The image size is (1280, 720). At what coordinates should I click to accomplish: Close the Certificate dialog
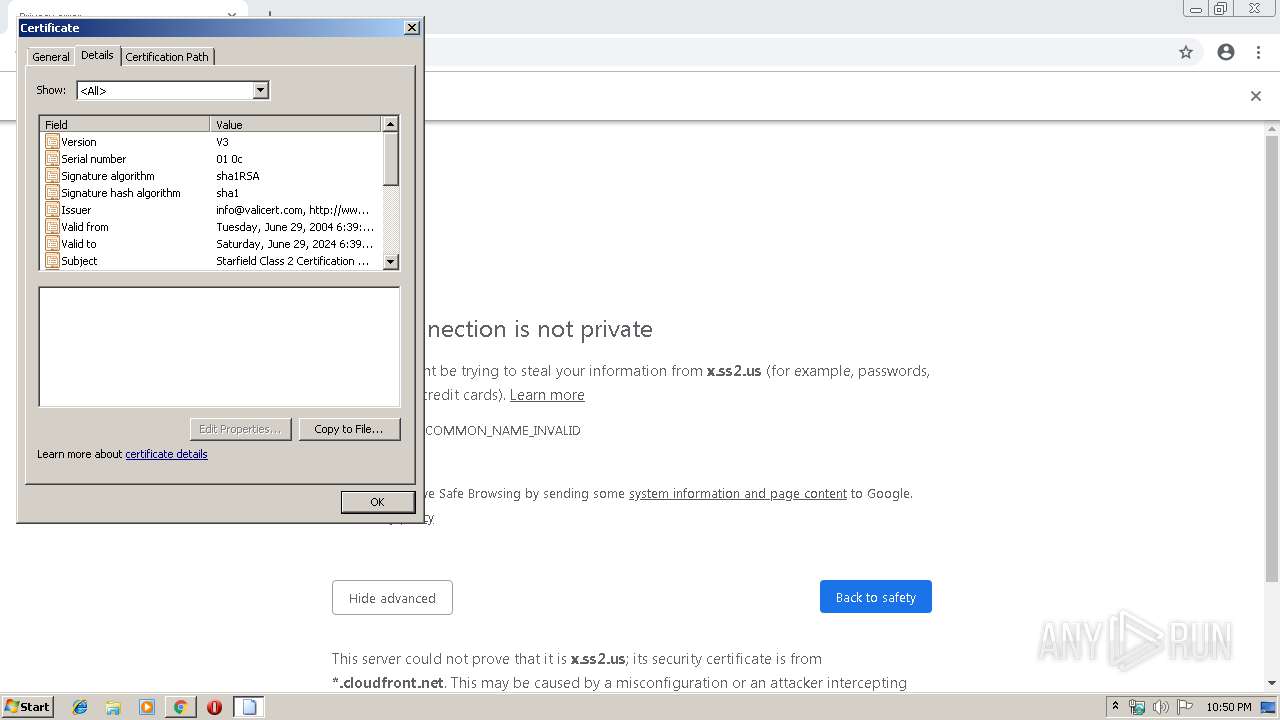(x=412, y=28)
